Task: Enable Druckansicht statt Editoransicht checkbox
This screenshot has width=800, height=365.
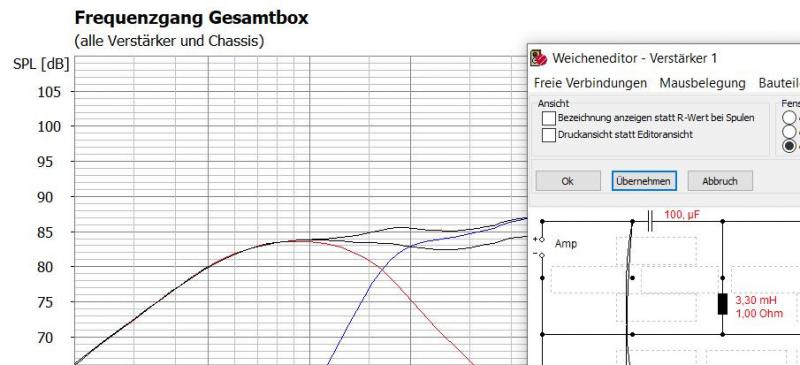Action: coord(548,135)
